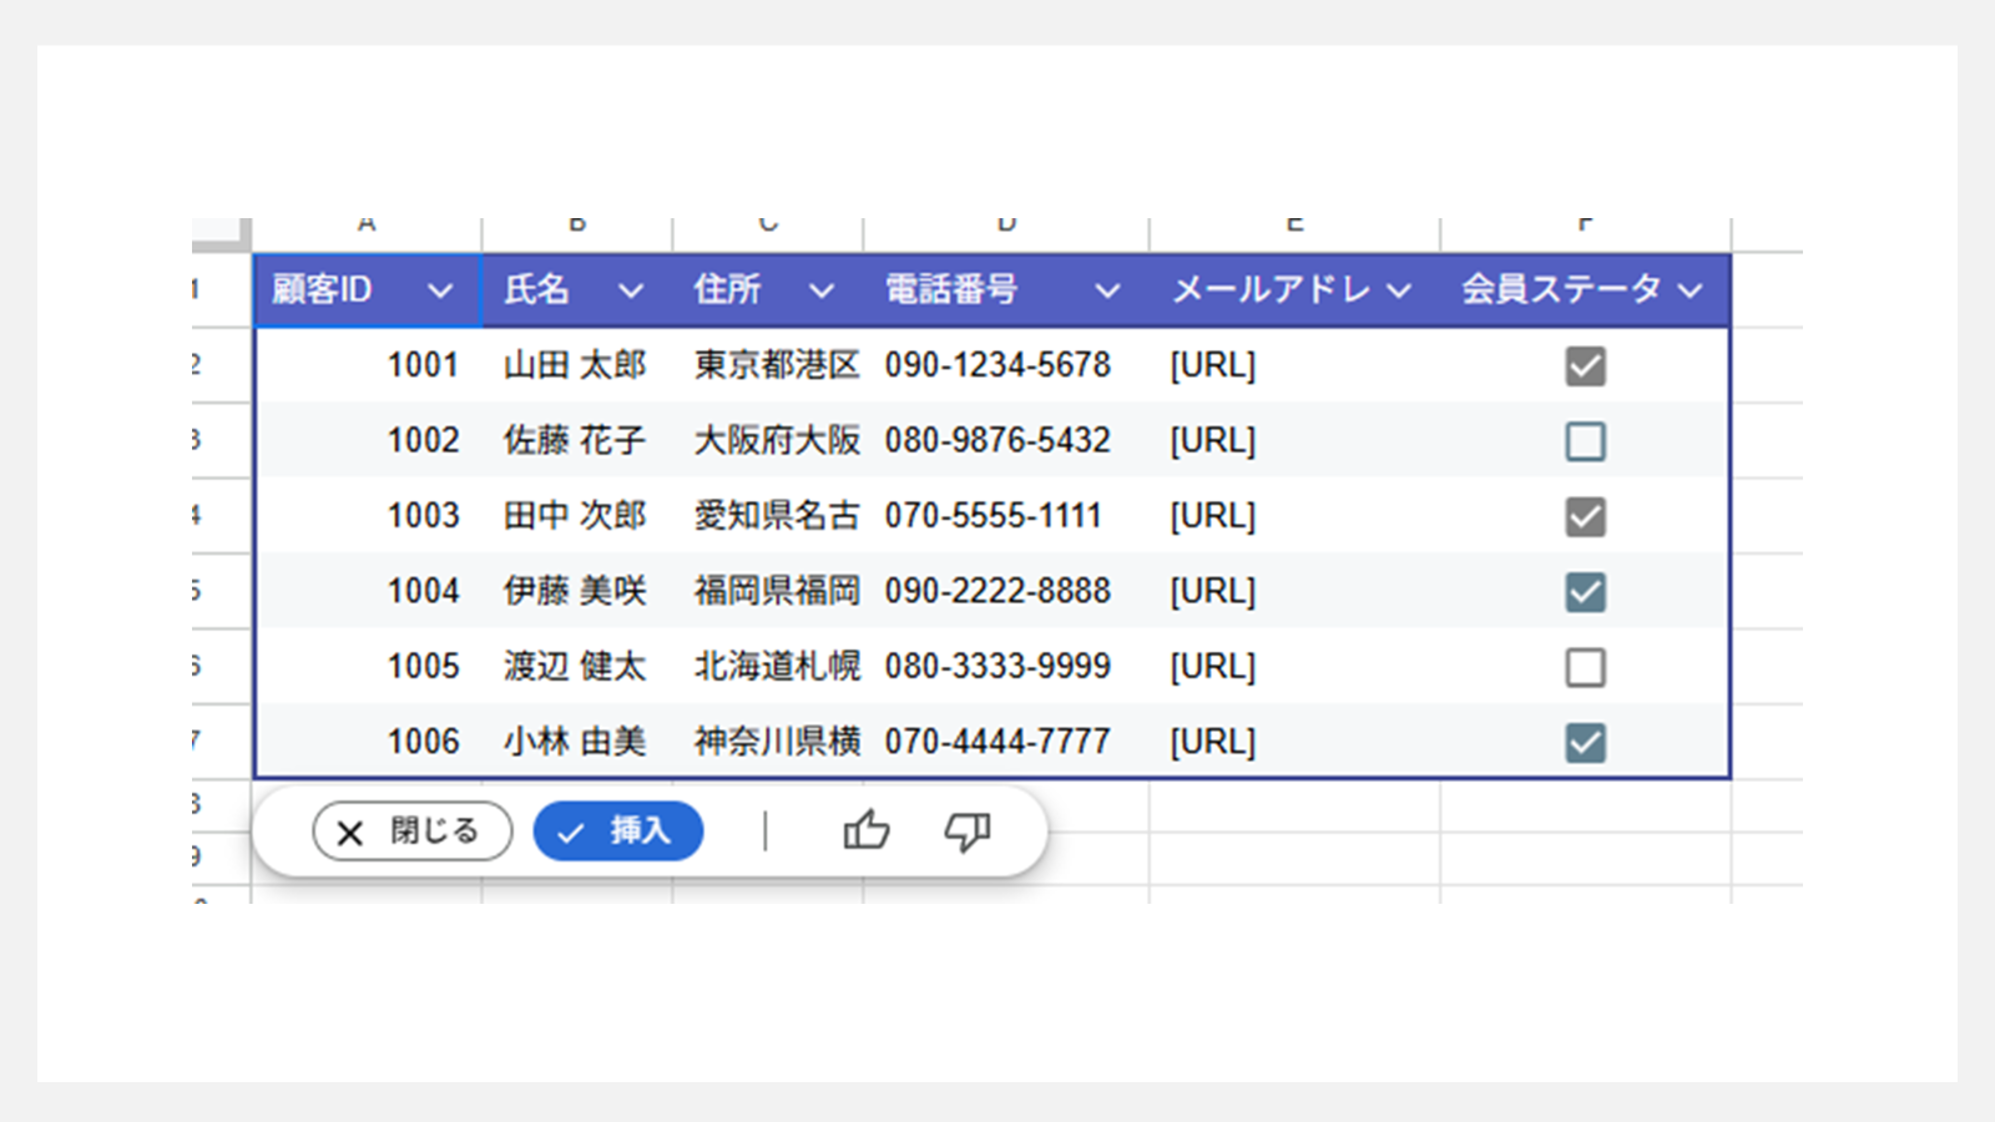Select the address cell 大阪府大阪

(768, 440)
